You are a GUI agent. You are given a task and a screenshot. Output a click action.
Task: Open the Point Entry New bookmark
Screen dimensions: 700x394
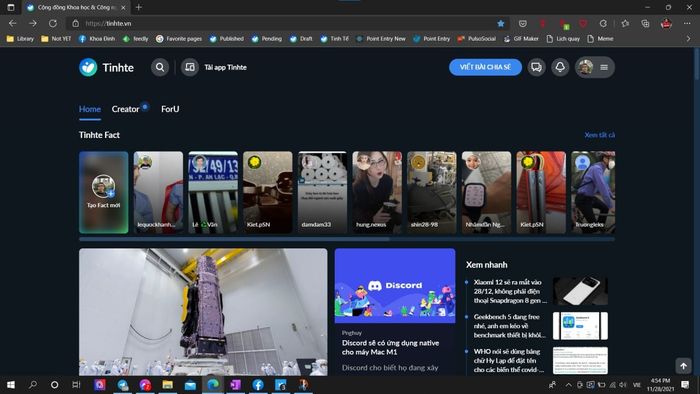(381, 39)
